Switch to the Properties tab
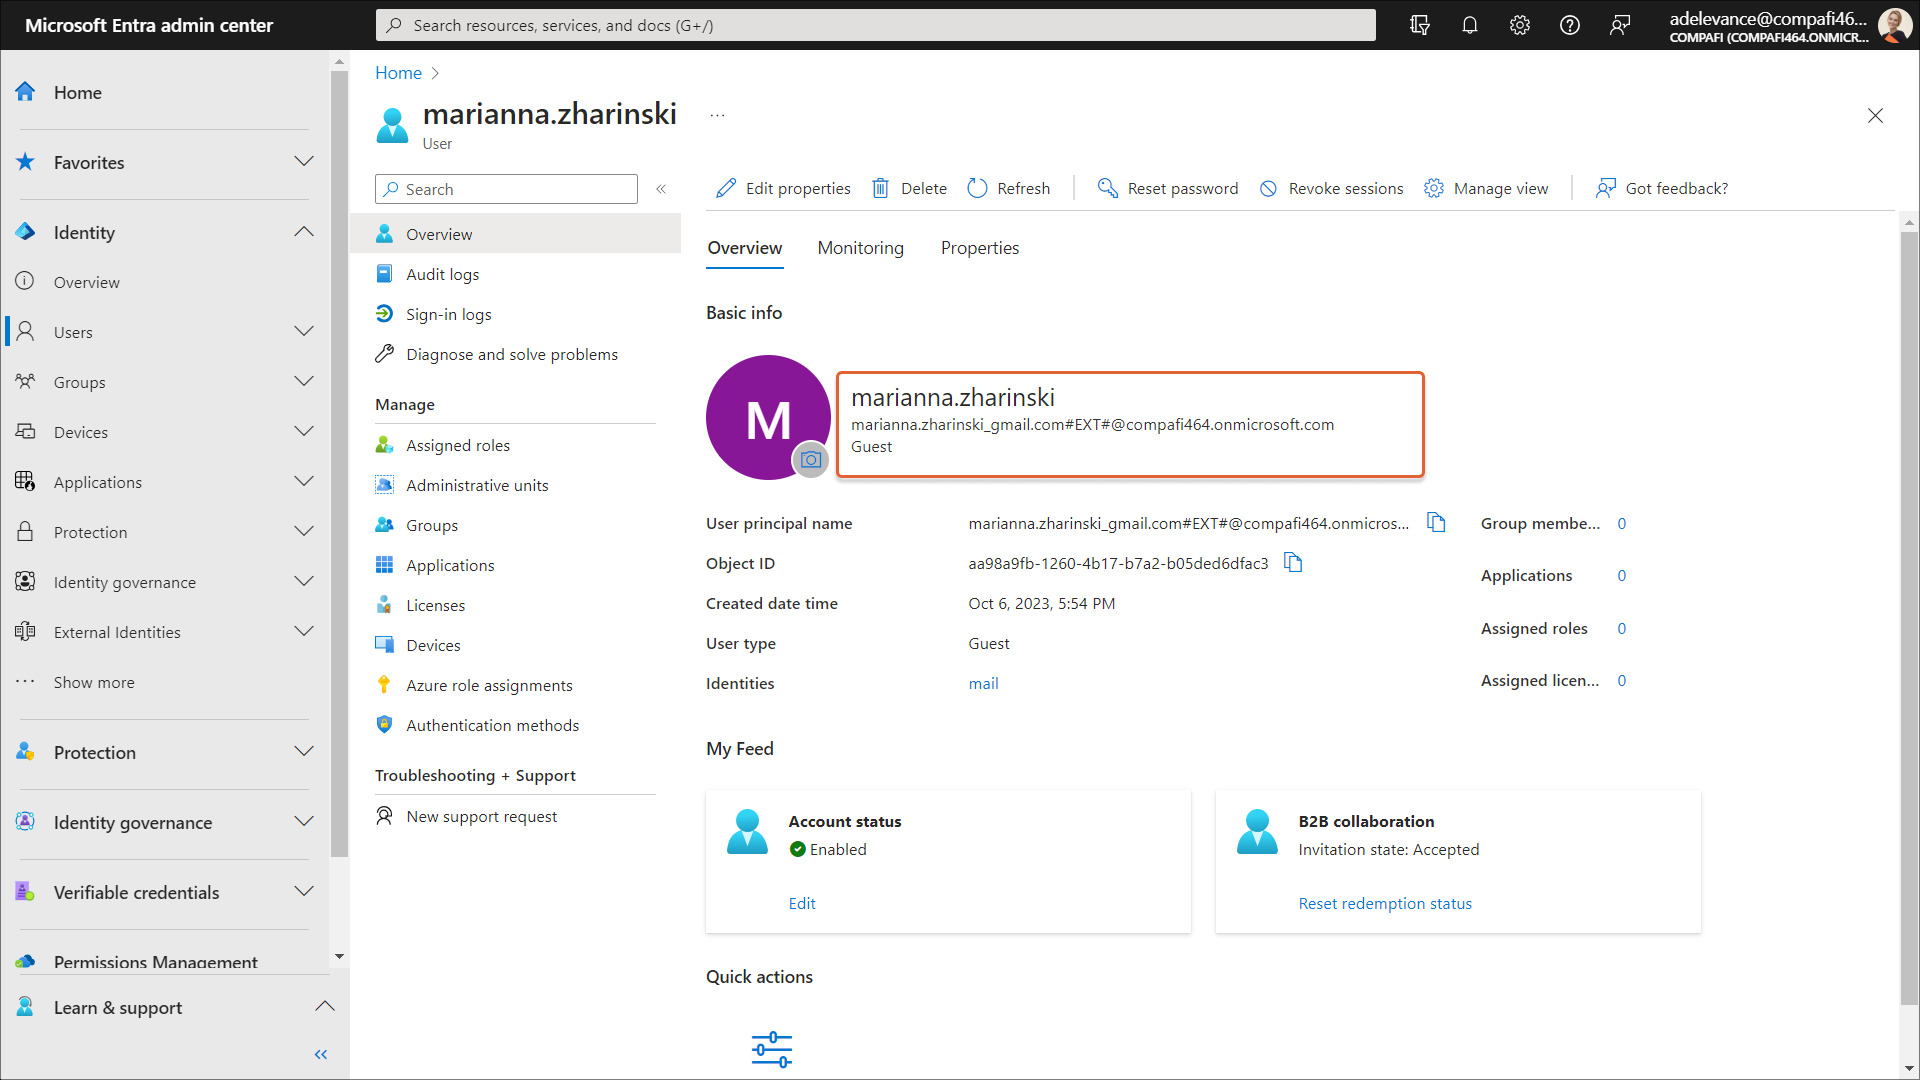Image resolution: width=1920 pixels, height=1080 pixels. click(979, 248)
